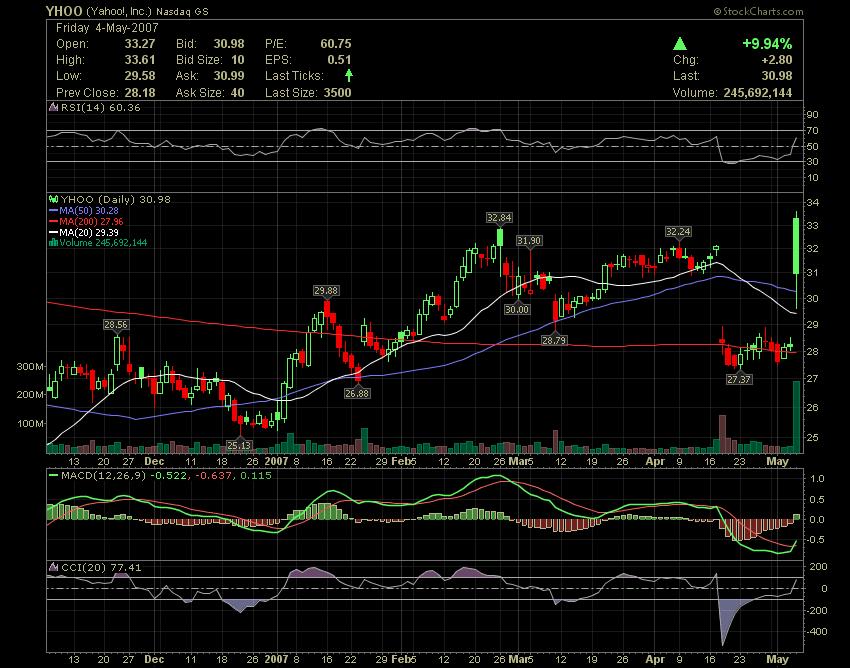Click the 29.88 price callout
The image size is (850, 668).
coord(326,291)
